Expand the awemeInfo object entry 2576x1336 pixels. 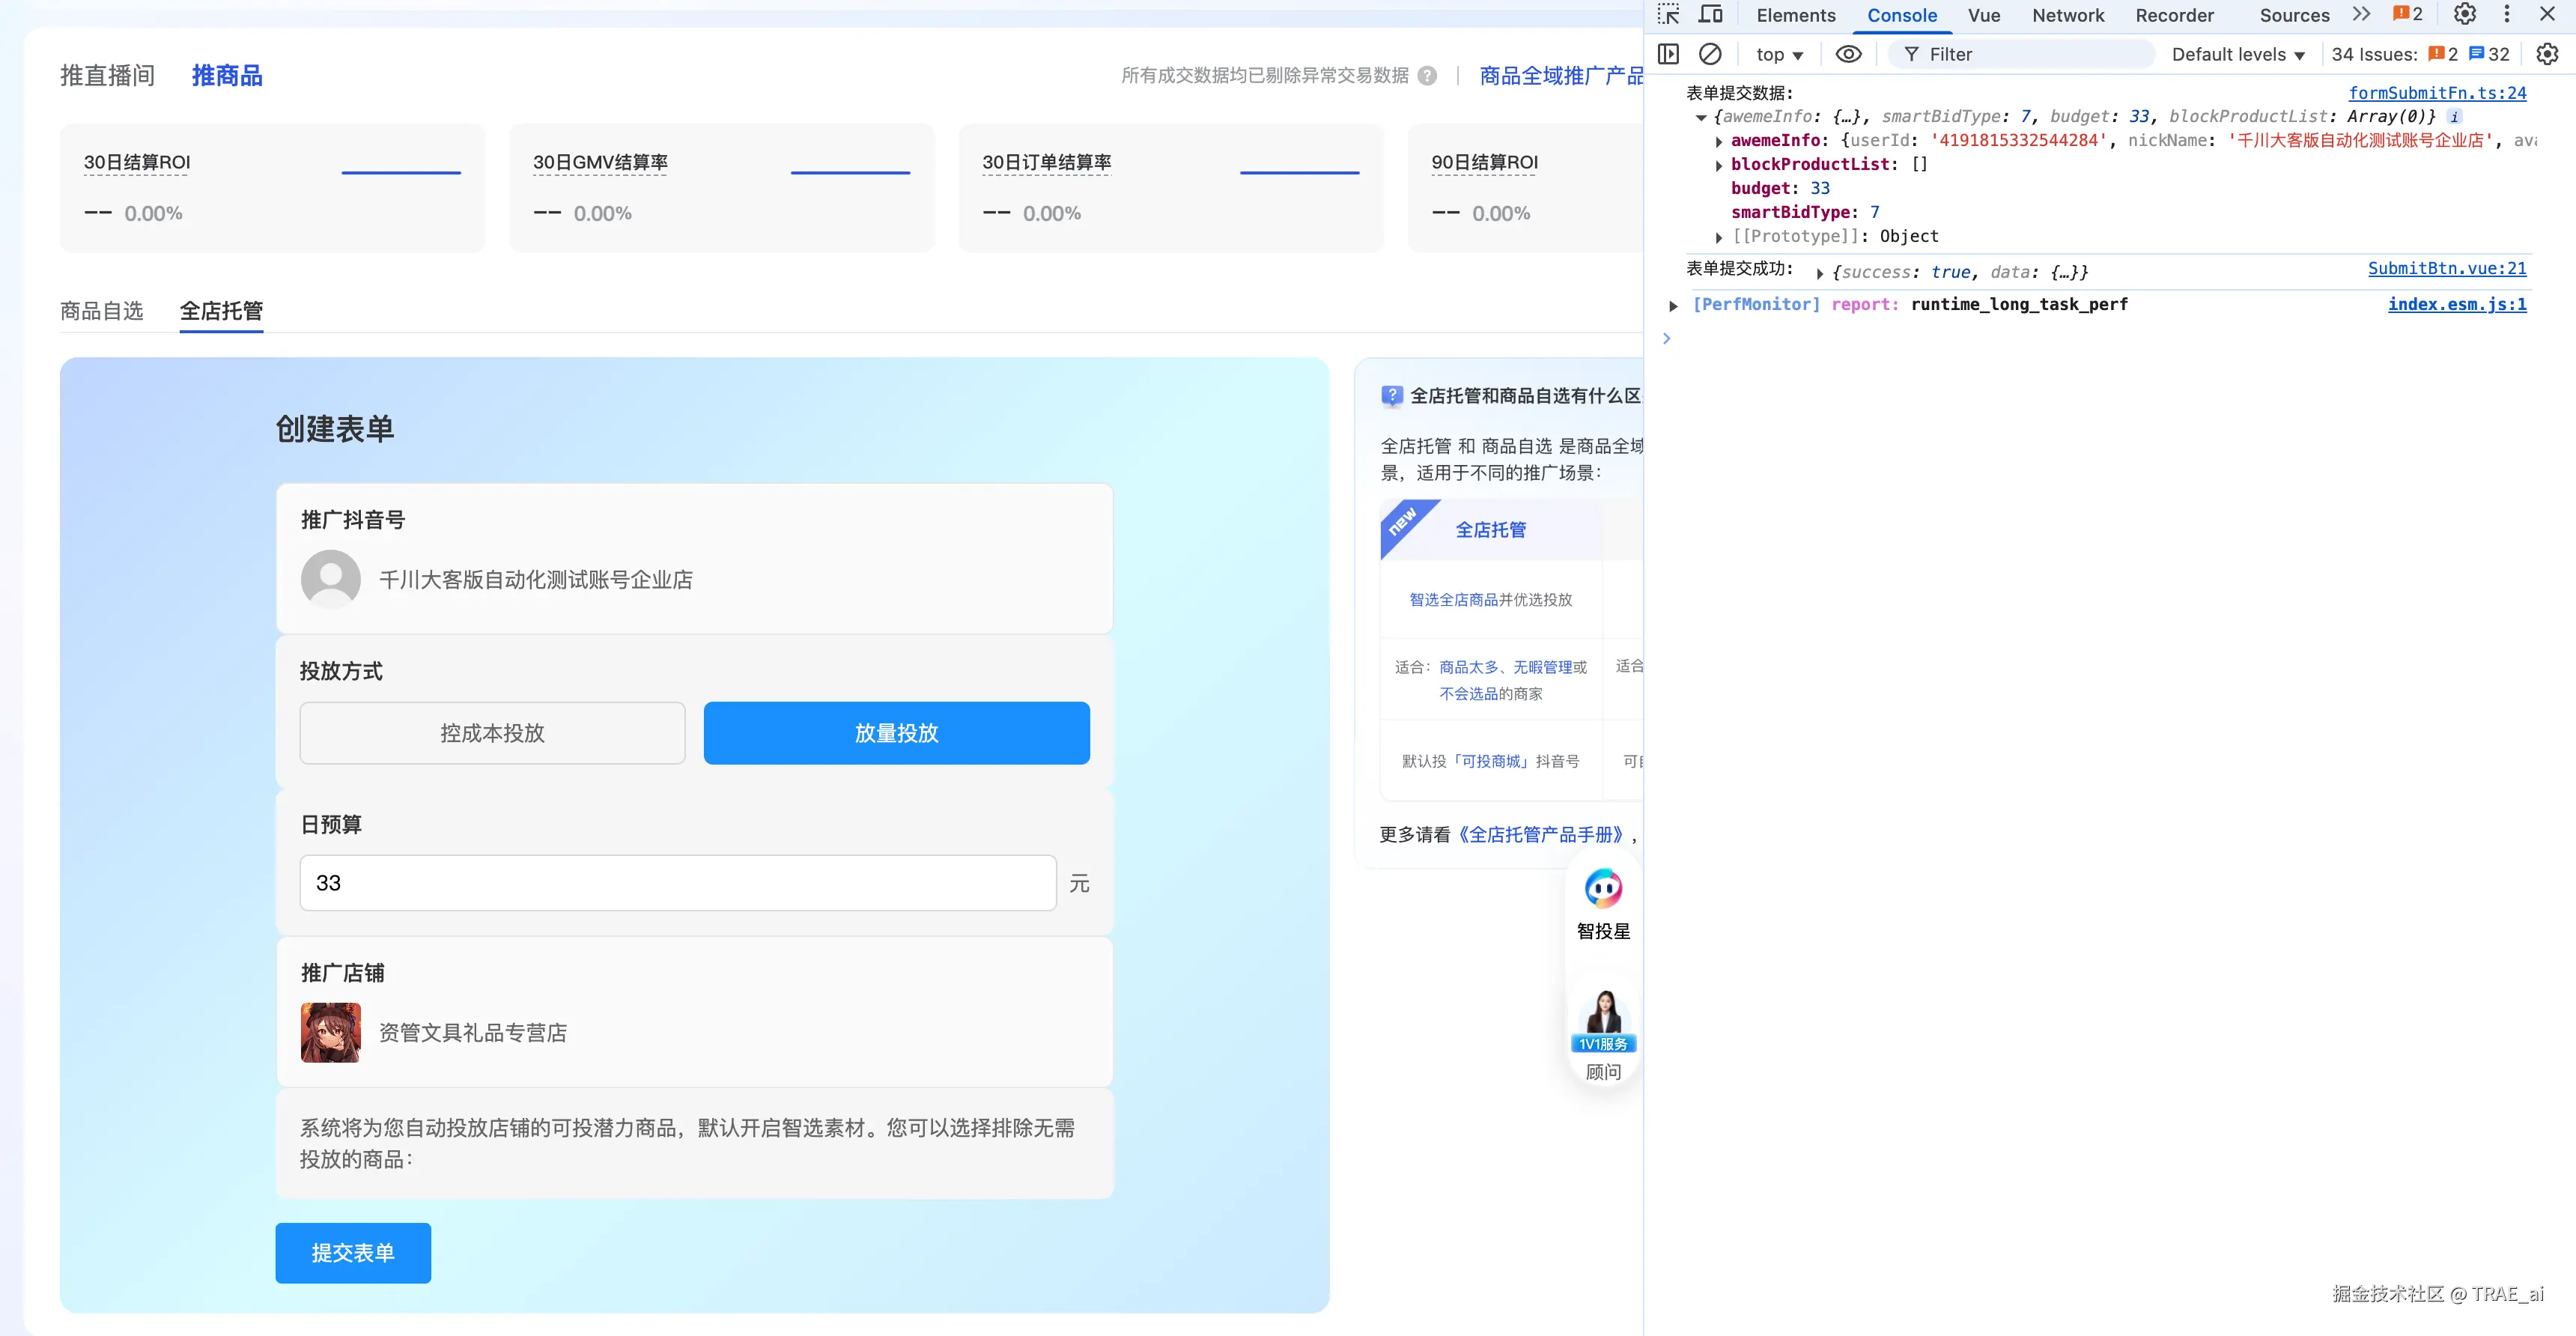point(1719,141)
